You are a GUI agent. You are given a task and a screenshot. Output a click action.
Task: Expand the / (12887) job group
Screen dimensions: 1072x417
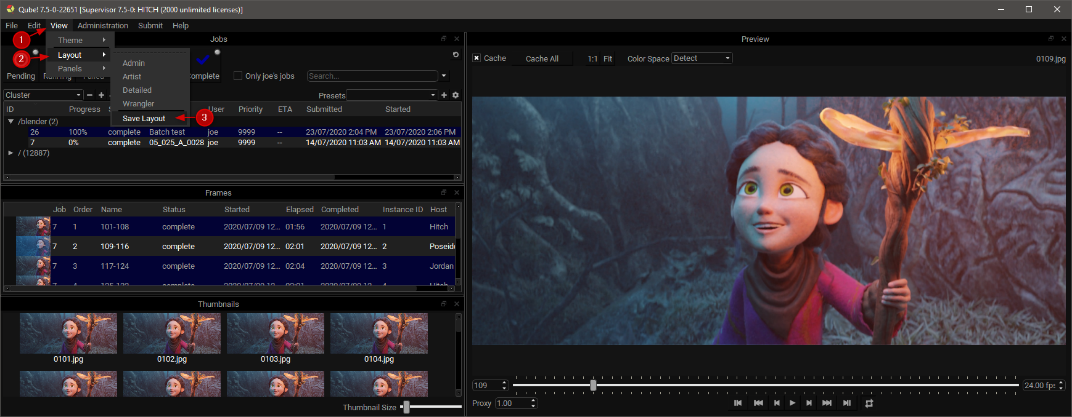pyautogui.click(x=10, y=153)
